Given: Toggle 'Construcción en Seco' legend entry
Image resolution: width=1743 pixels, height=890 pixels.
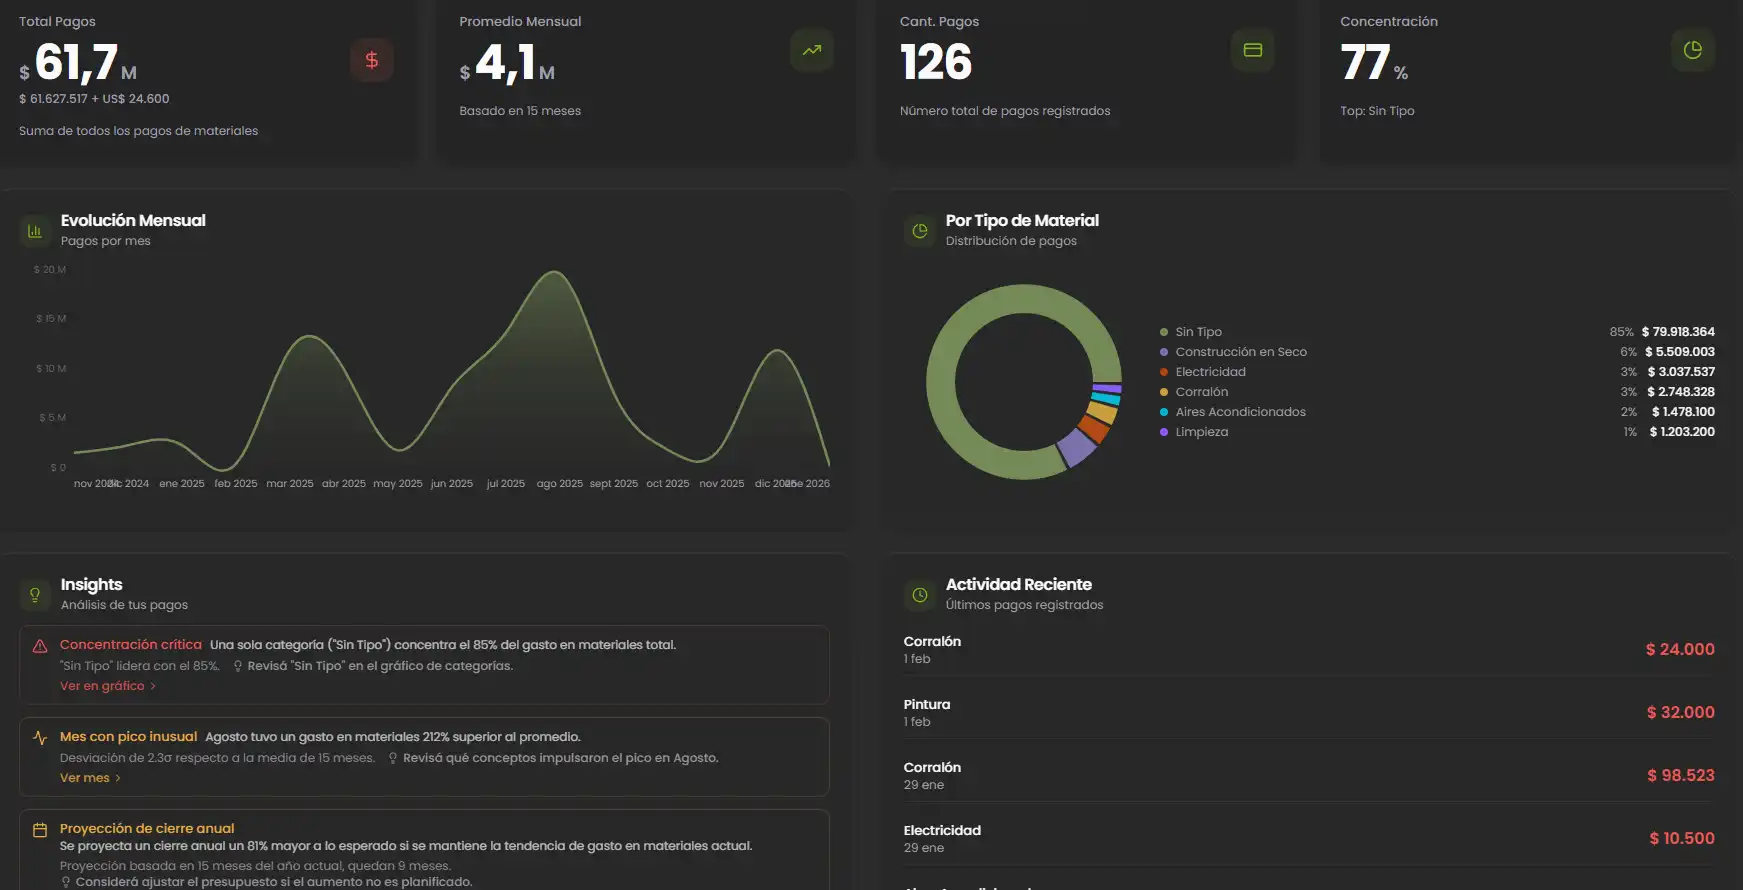Looking at the screenshot, I should coord(1240,352).
